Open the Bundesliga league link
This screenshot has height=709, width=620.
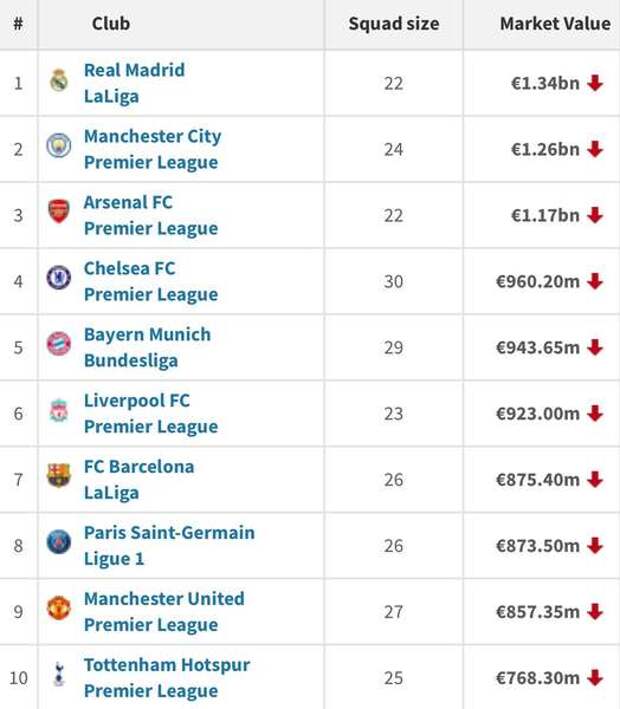pyautogui.click(x=131, y=361)
